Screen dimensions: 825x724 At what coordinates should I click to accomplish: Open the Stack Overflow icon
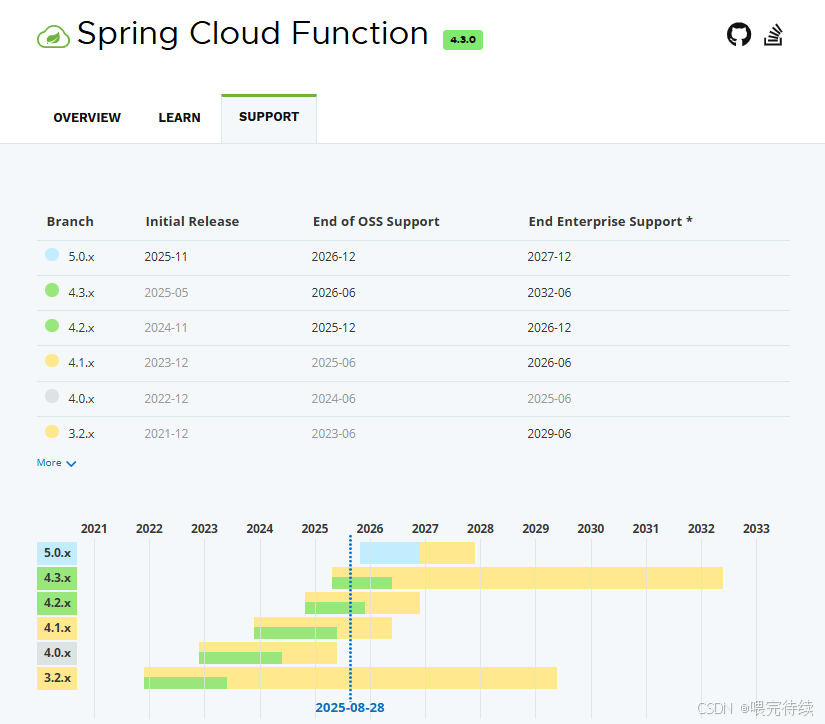point(773,35)
